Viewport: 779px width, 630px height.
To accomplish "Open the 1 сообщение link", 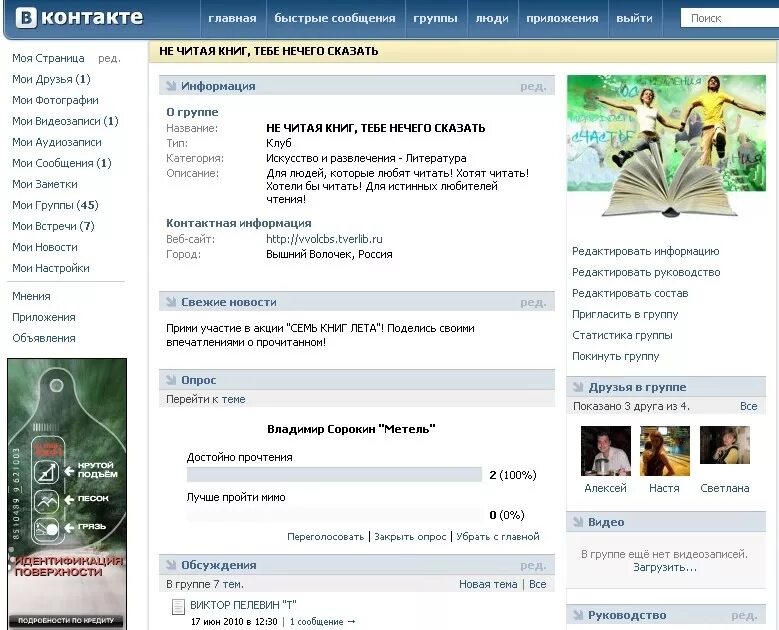I will [x=322, y=622].
